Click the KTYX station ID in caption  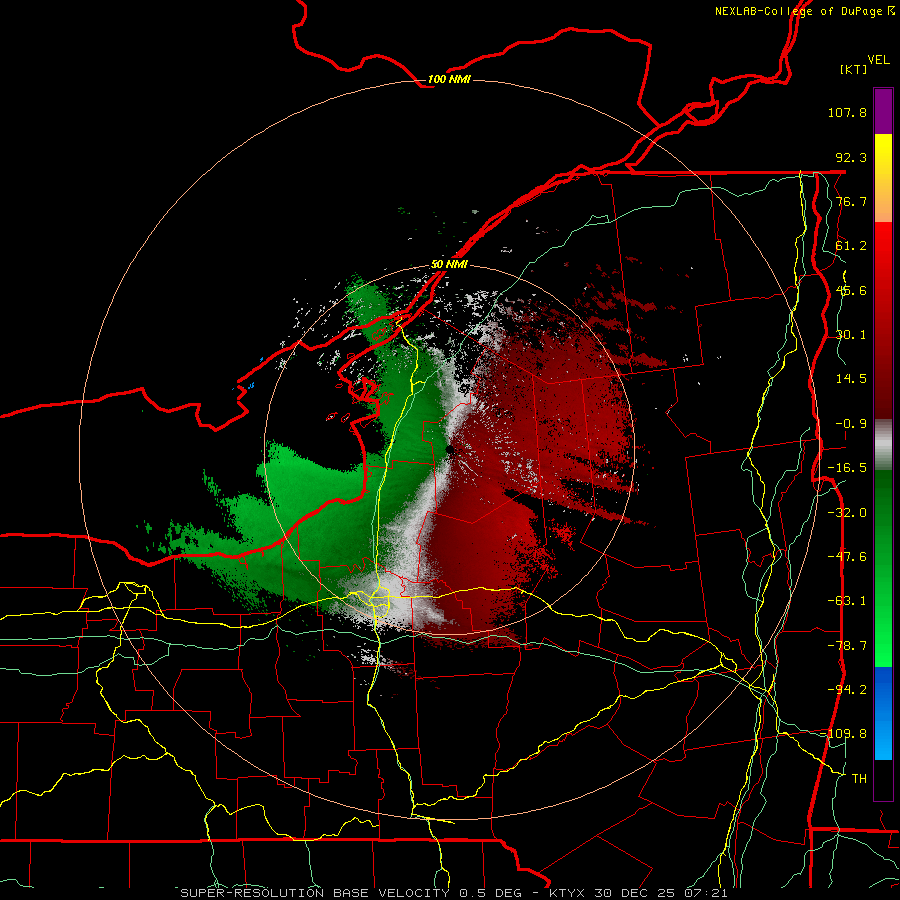568,893
